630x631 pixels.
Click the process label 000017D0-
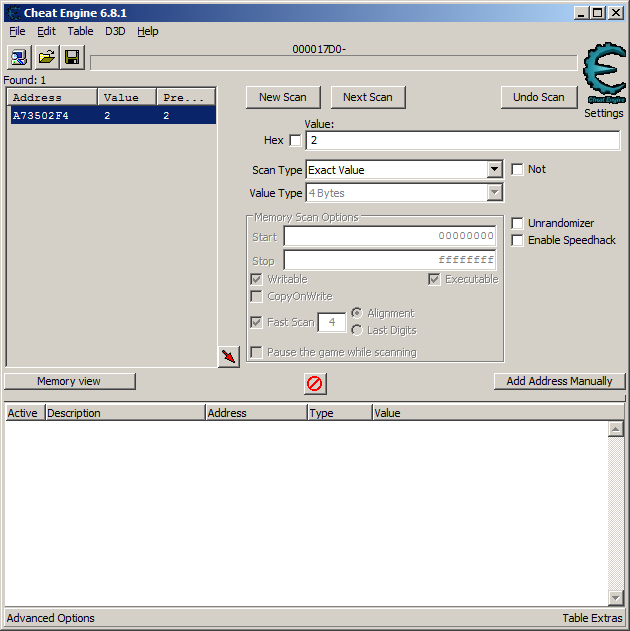tap(319, 49)
